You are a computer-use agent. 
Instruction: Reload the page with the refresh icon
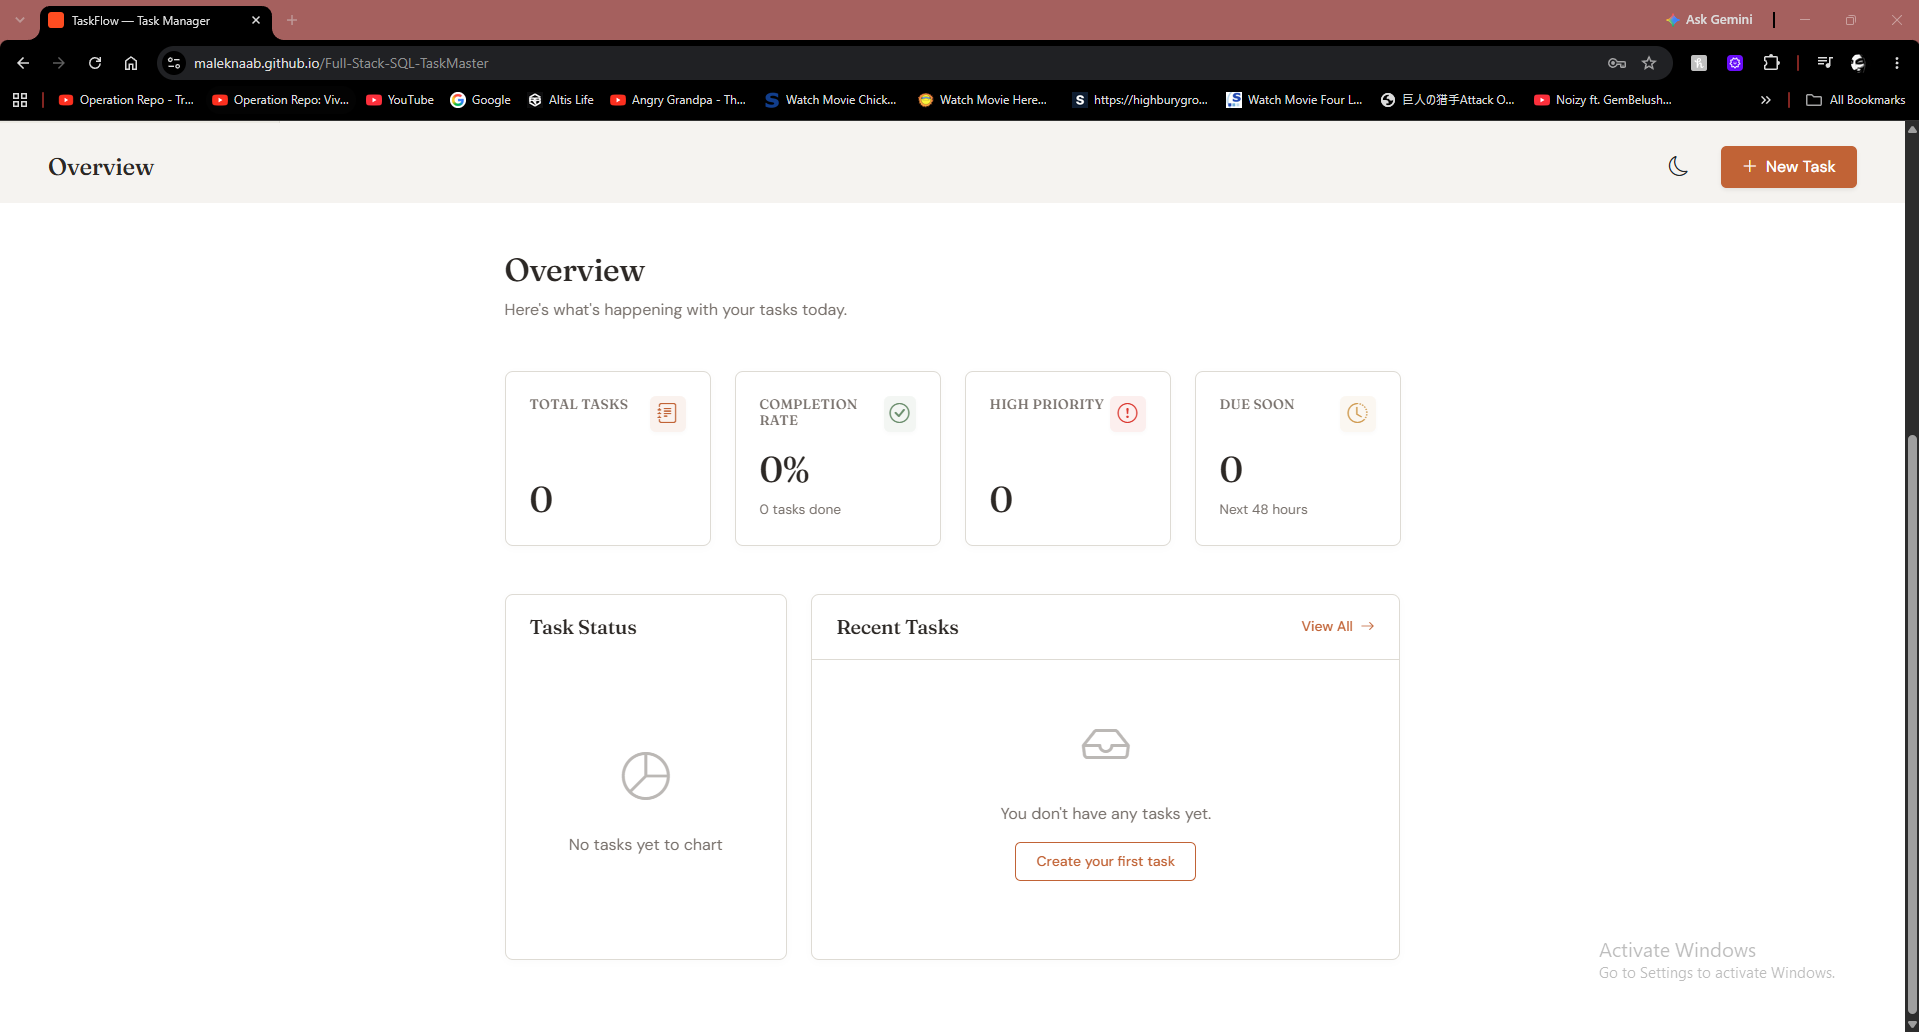95,63
